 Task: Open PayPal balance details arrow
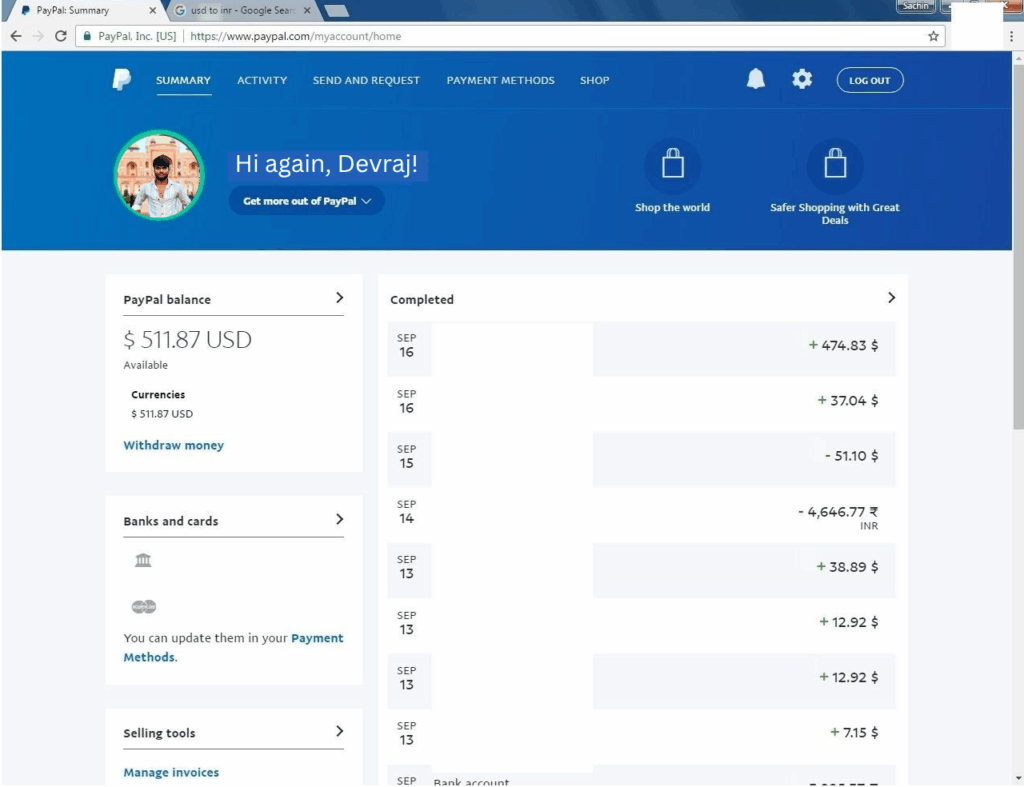click(339, 298)
